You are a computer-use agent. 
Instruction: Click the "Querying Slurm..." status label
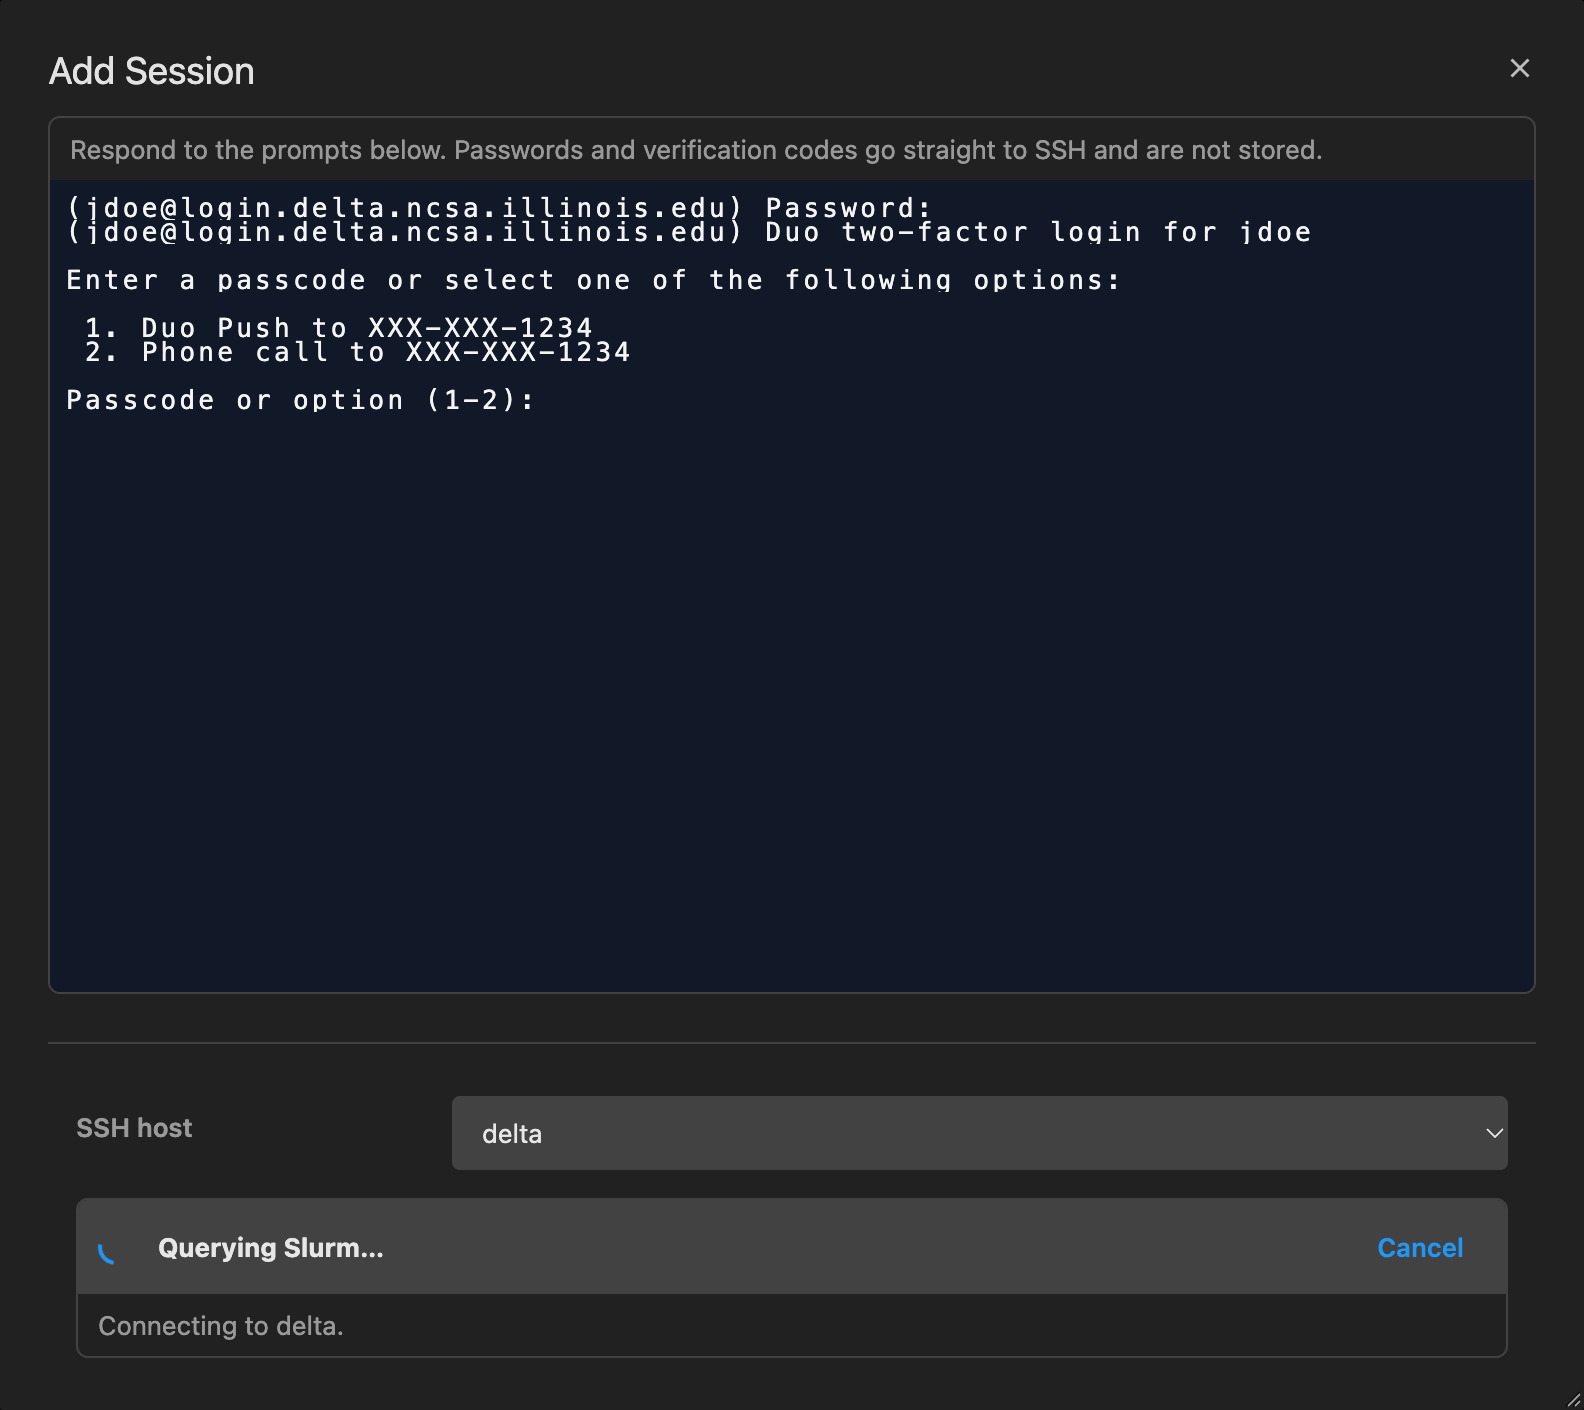pyautogui.click(x=271, y=1248)
